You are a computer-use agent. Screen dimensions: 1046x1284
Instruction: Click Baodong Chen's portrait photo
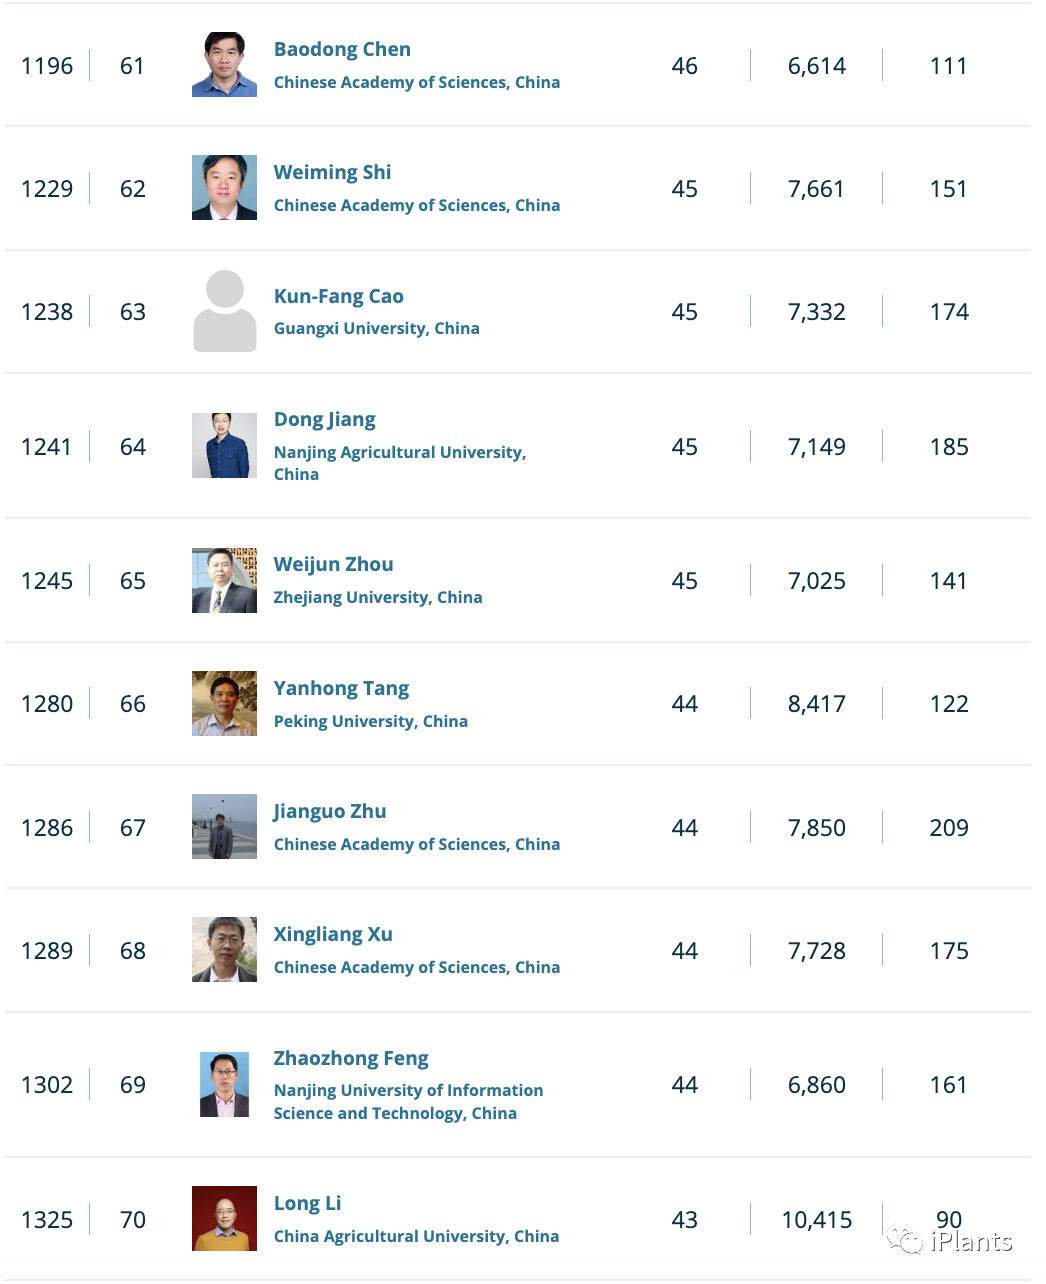point(224,65)
